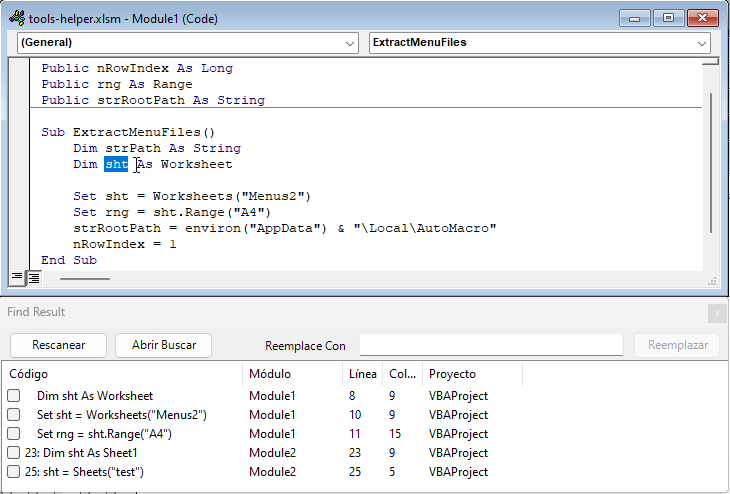
Task: Check the '25: sht = Sheets("test")' checkbox
Action: pos(14,472)
